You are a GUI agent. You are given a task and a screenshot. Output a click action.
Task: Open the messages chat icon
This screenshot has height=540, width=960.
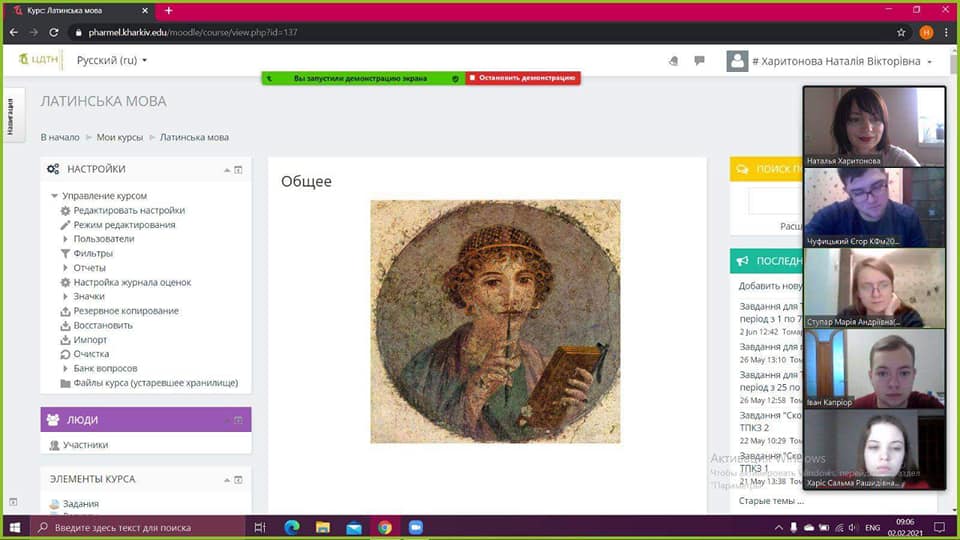(x=699, y=60)
